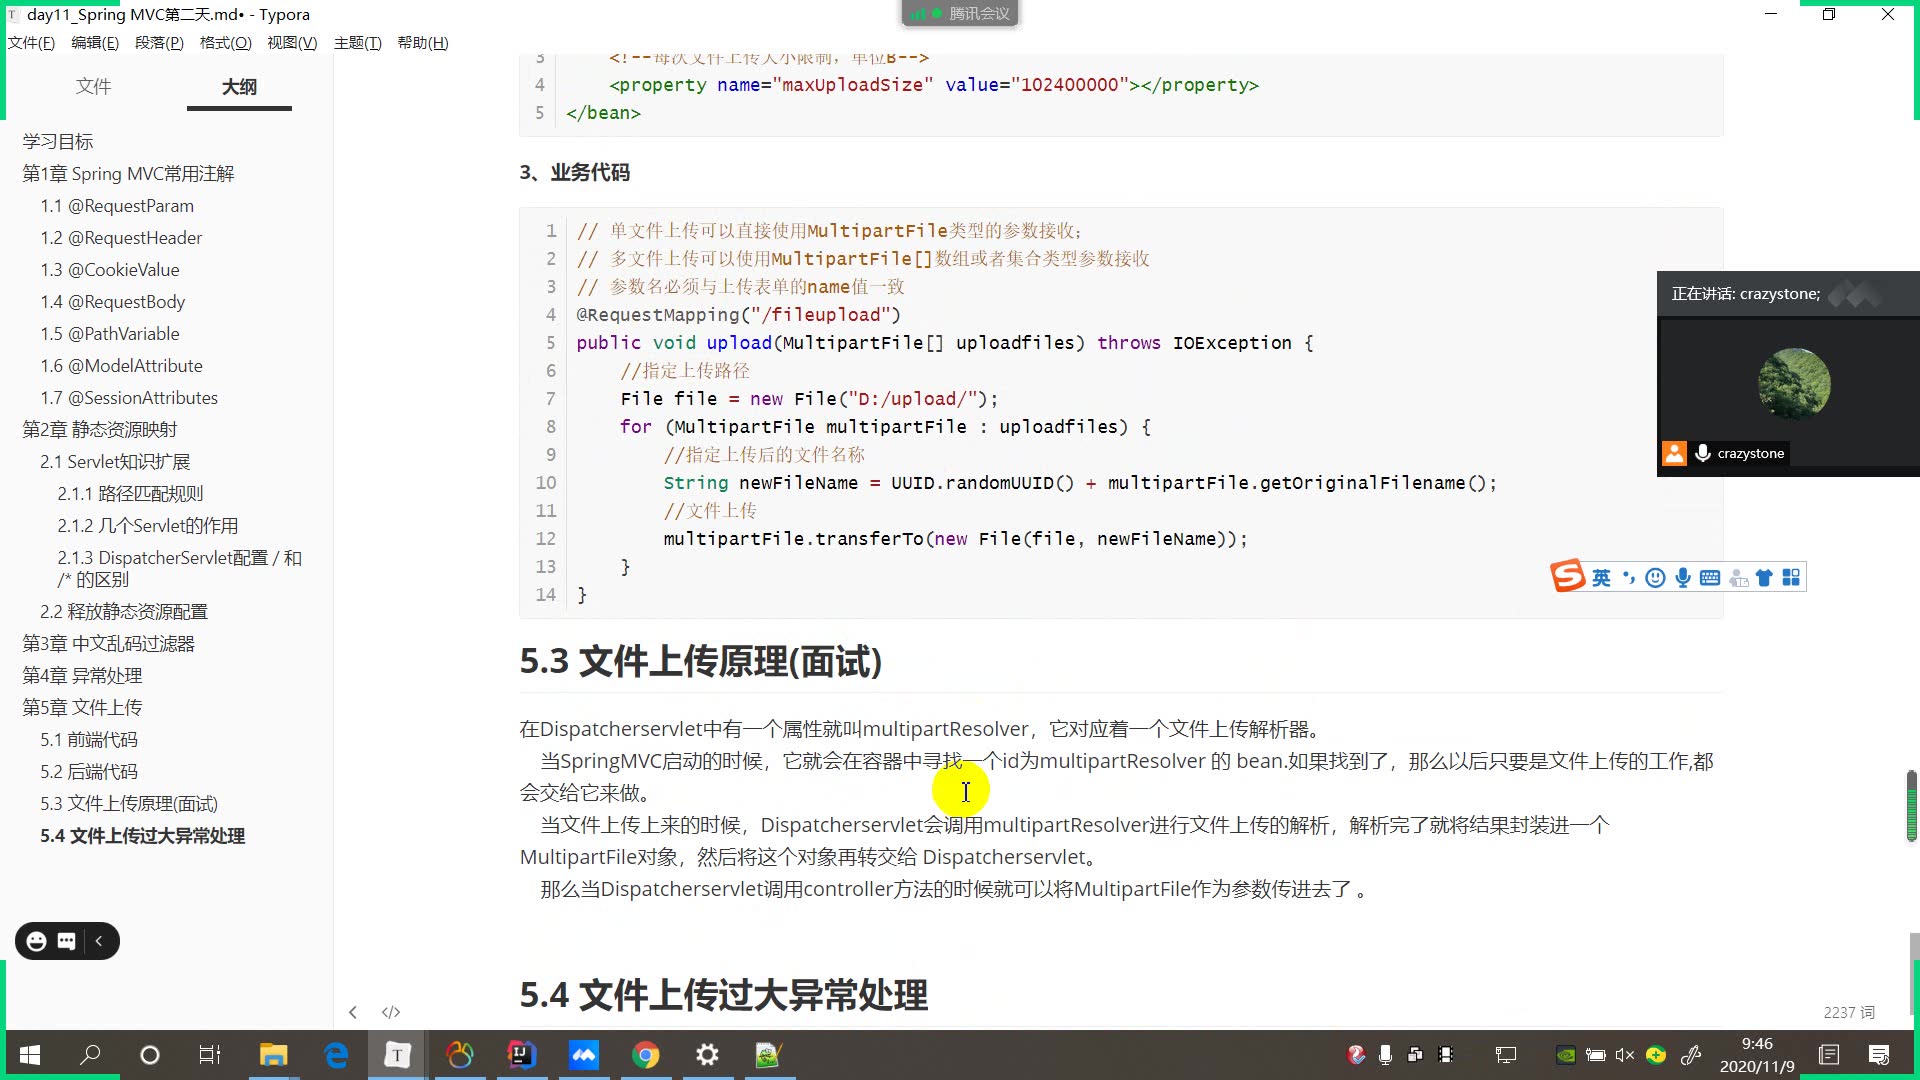Open outline item 5.3 文件上传原理(面试)
This screenshot has width=1920, height=1080.
(x=130, y=803)
